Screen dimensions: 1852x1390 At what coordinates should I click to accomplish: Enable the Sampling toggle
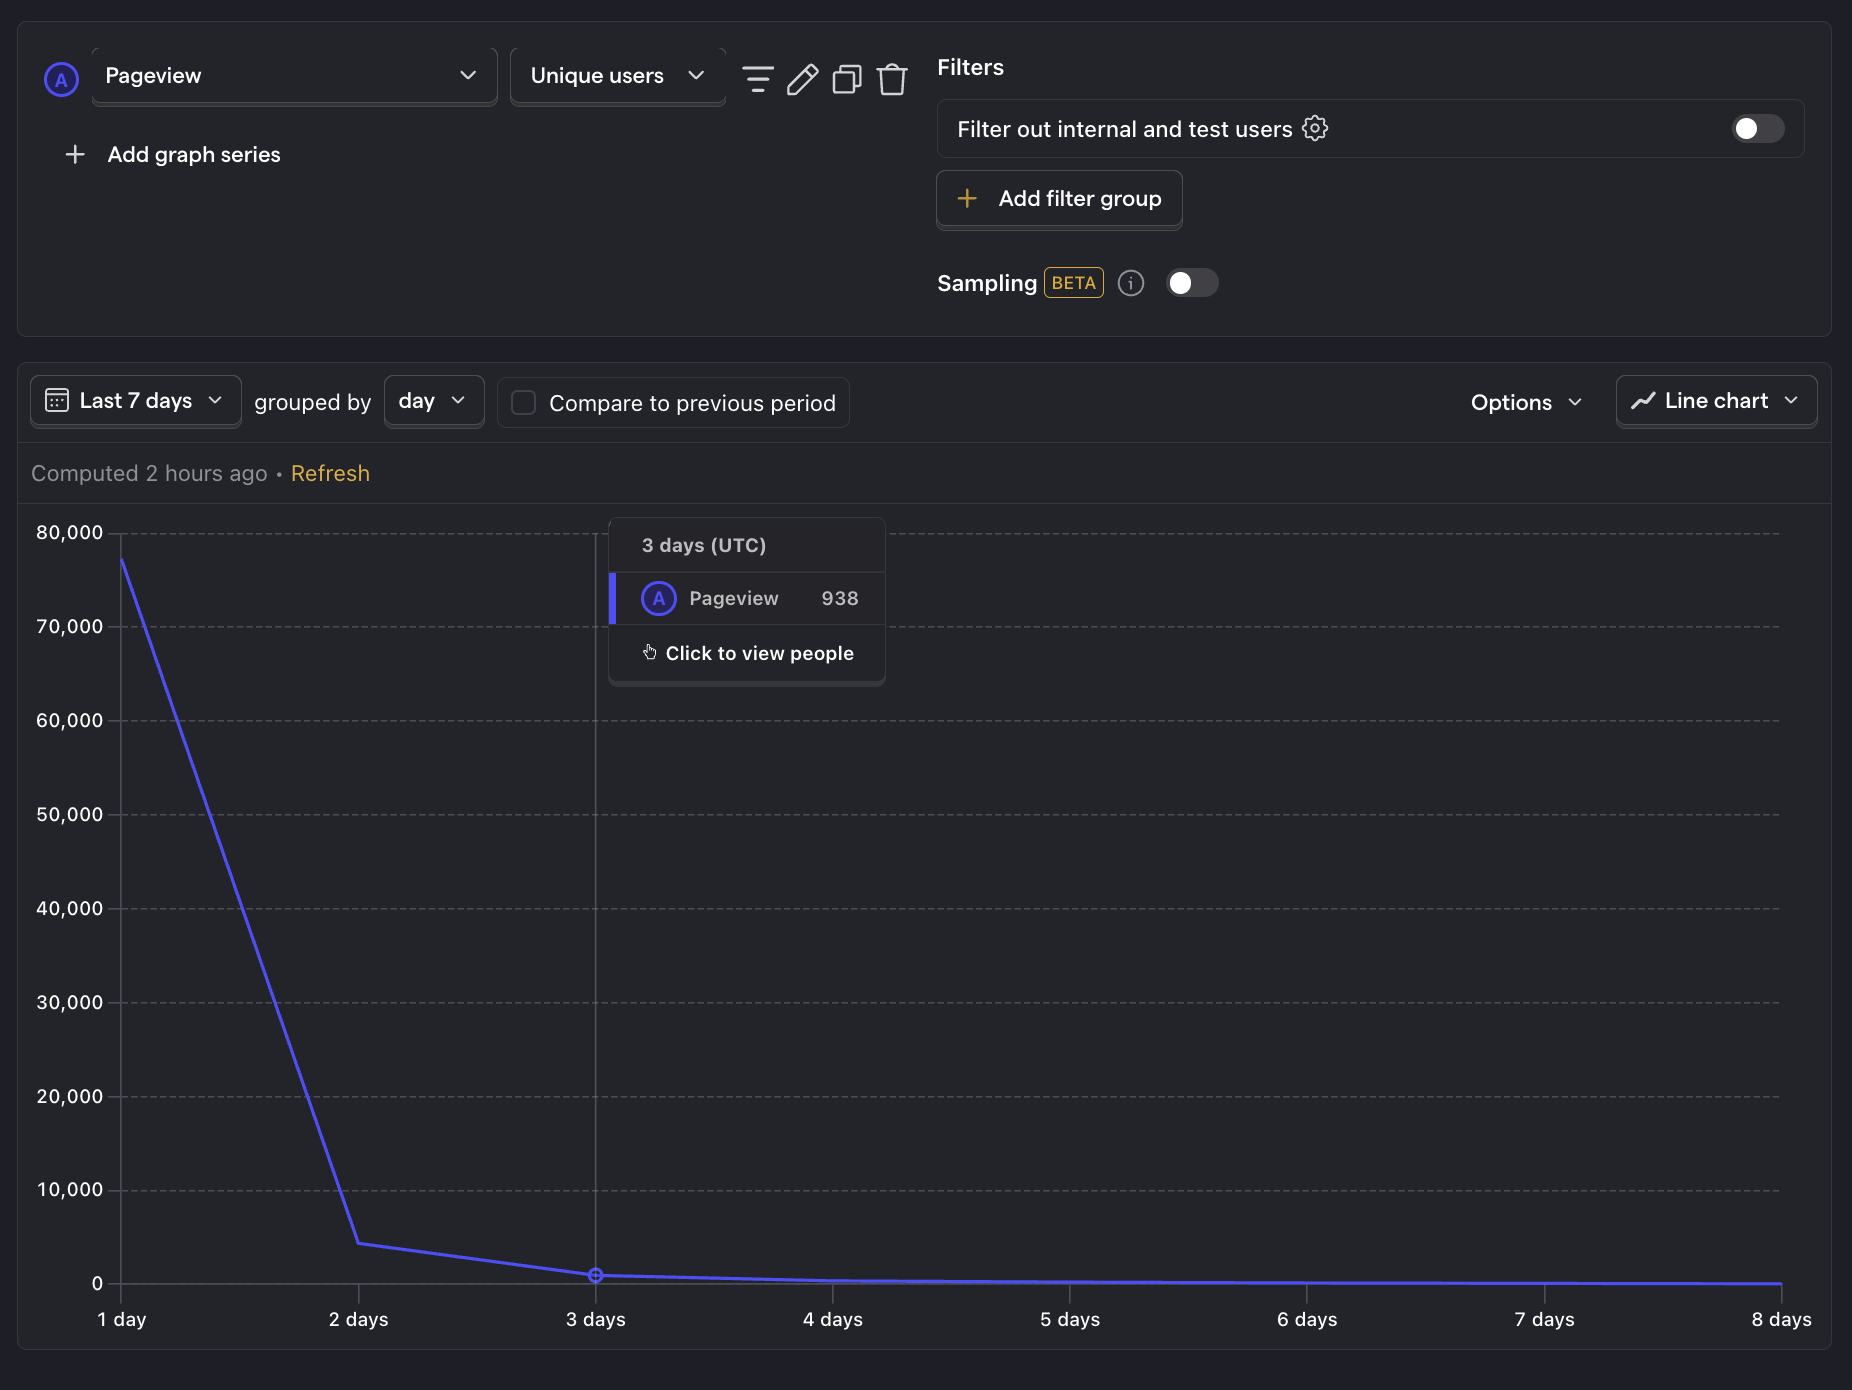pos(1192,283)
